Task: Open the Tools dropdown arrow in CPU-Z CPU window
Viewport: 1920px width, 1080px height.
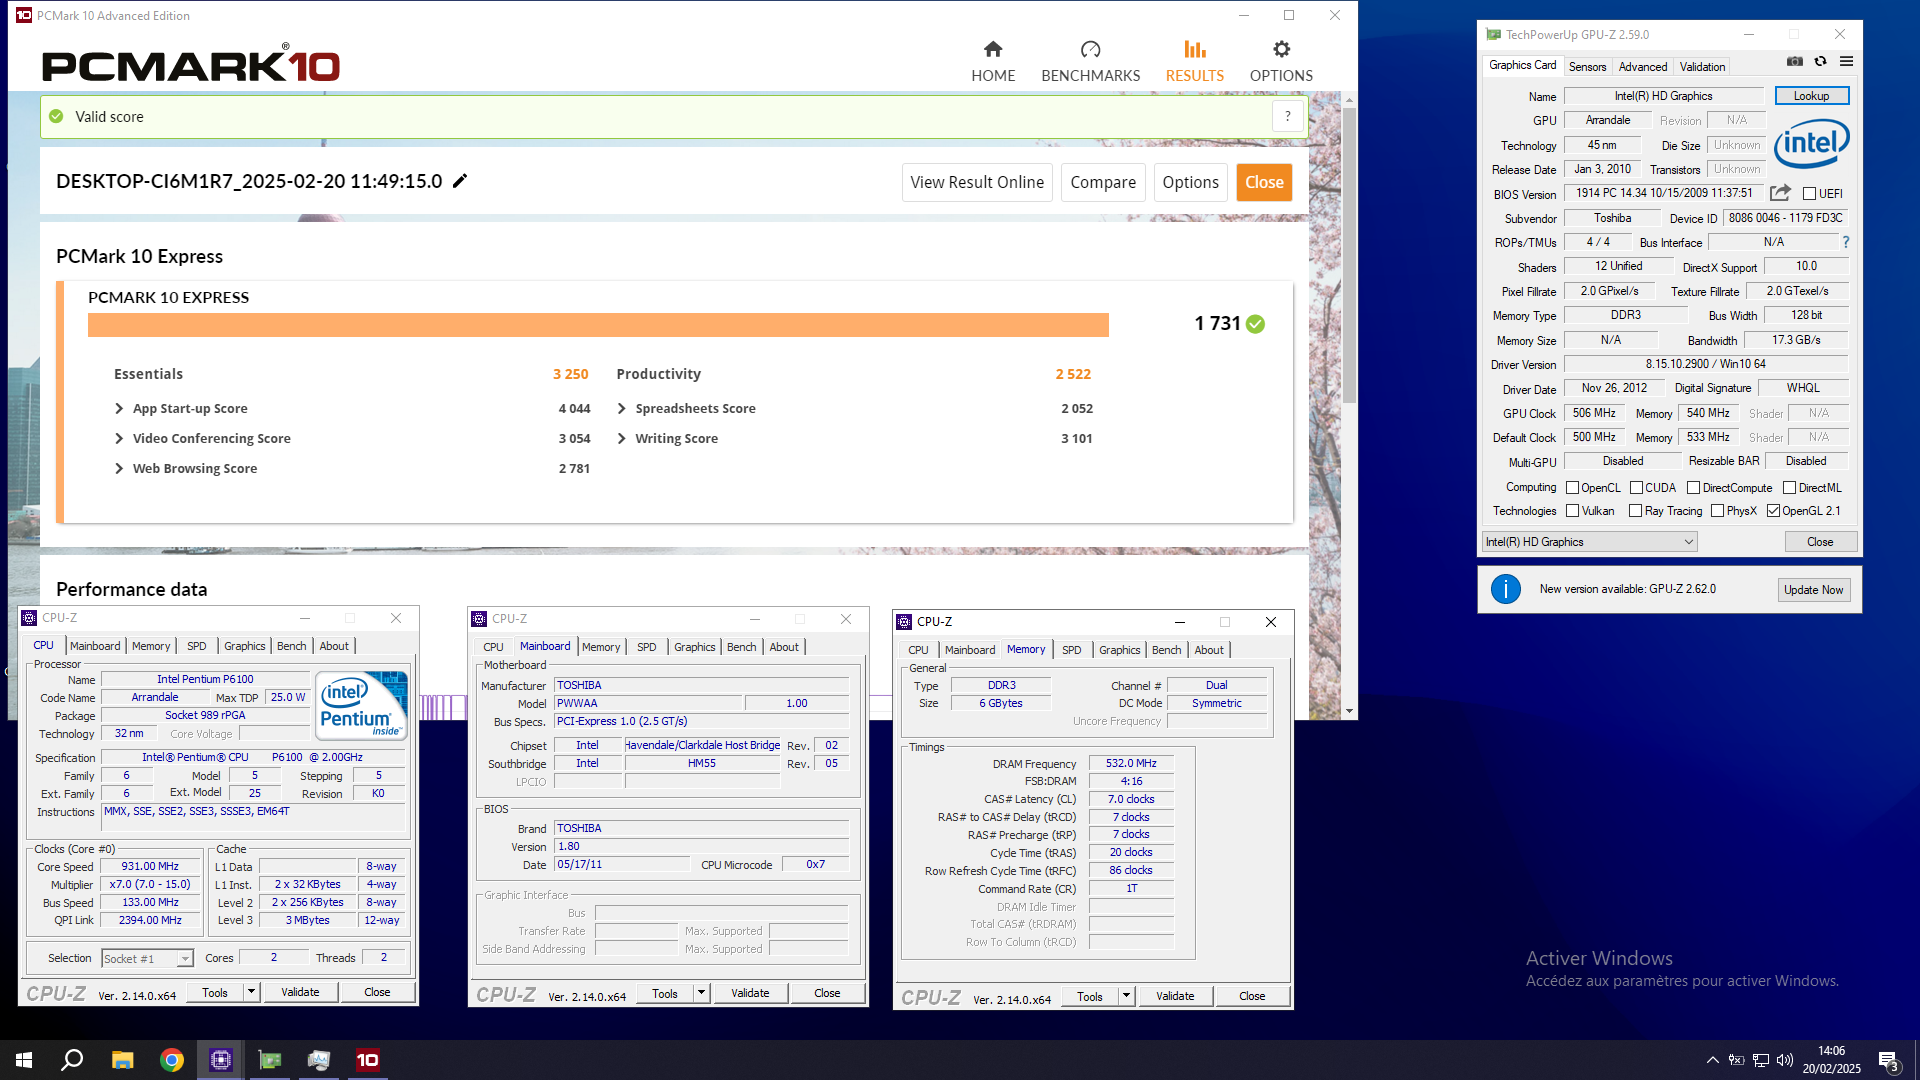Action: coord(251,992)
